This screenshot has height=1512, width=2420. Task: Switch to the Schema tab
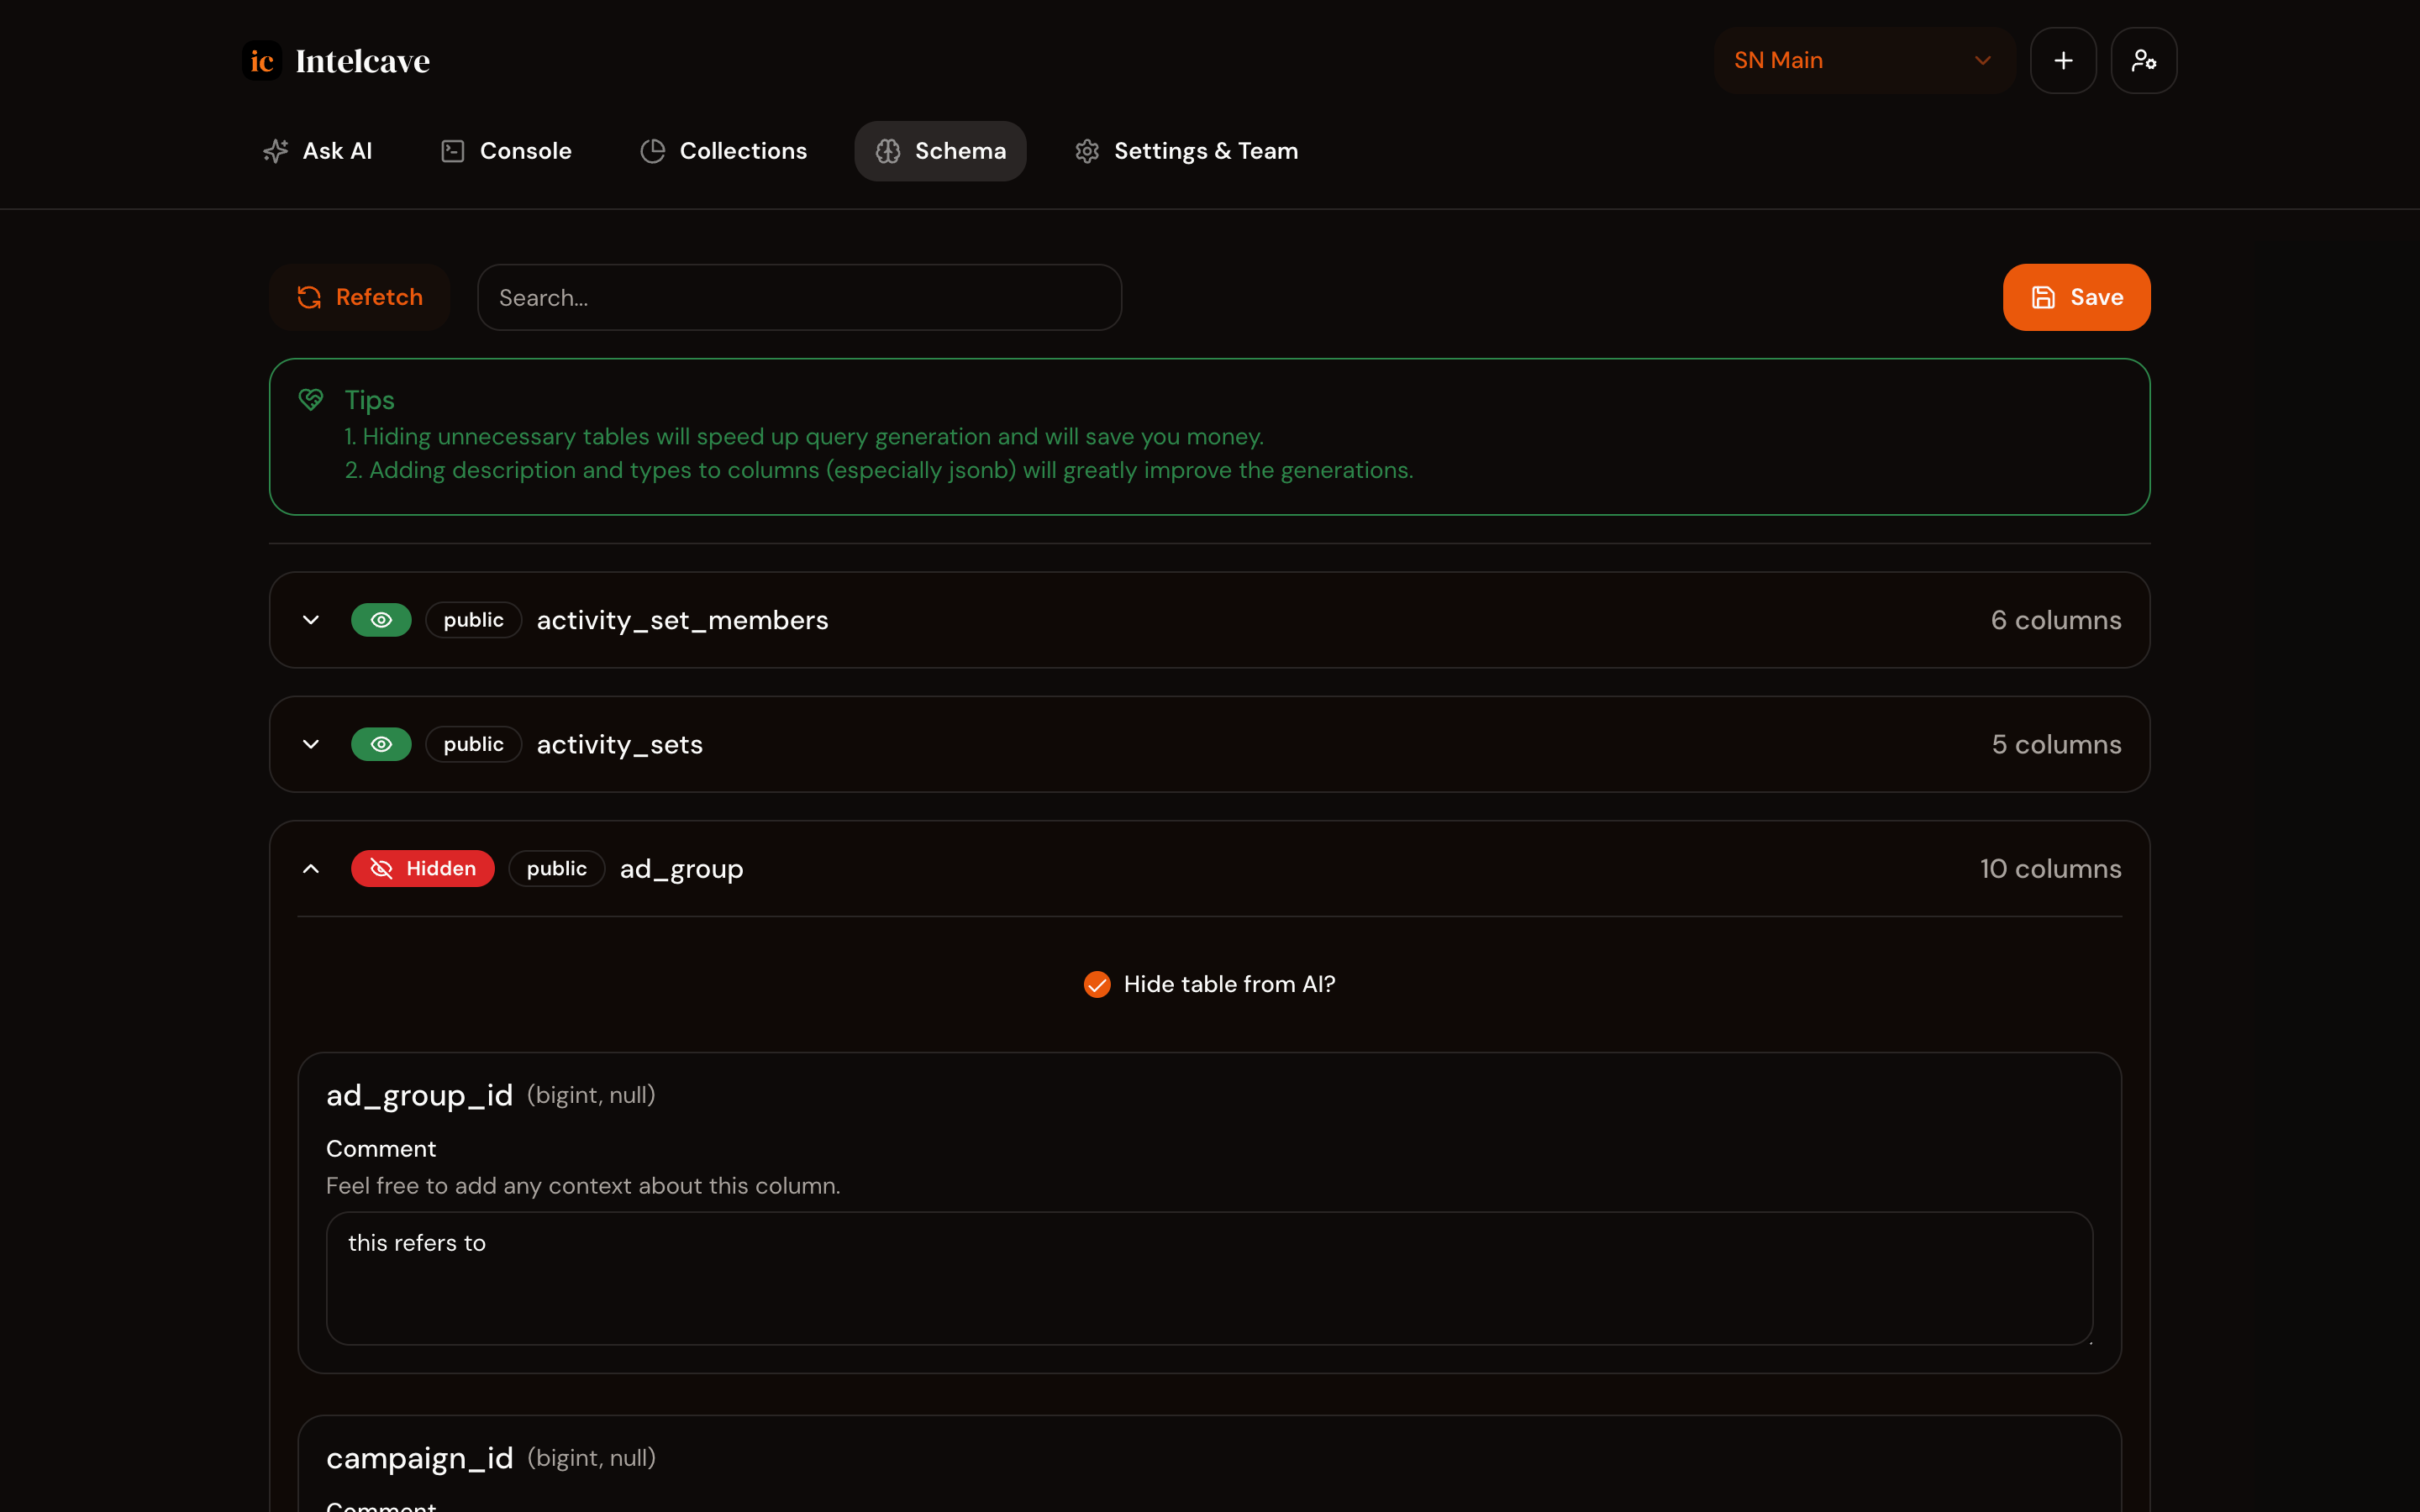(940, 151)
